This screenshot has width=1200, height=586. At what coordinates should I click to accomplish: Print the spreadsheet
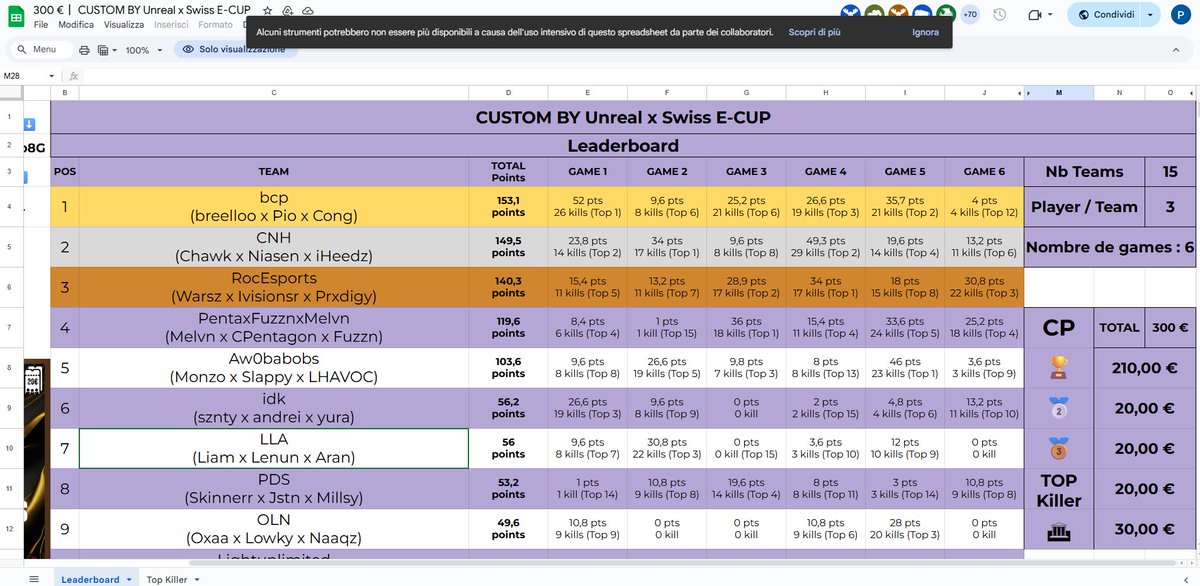coord(84,49)
